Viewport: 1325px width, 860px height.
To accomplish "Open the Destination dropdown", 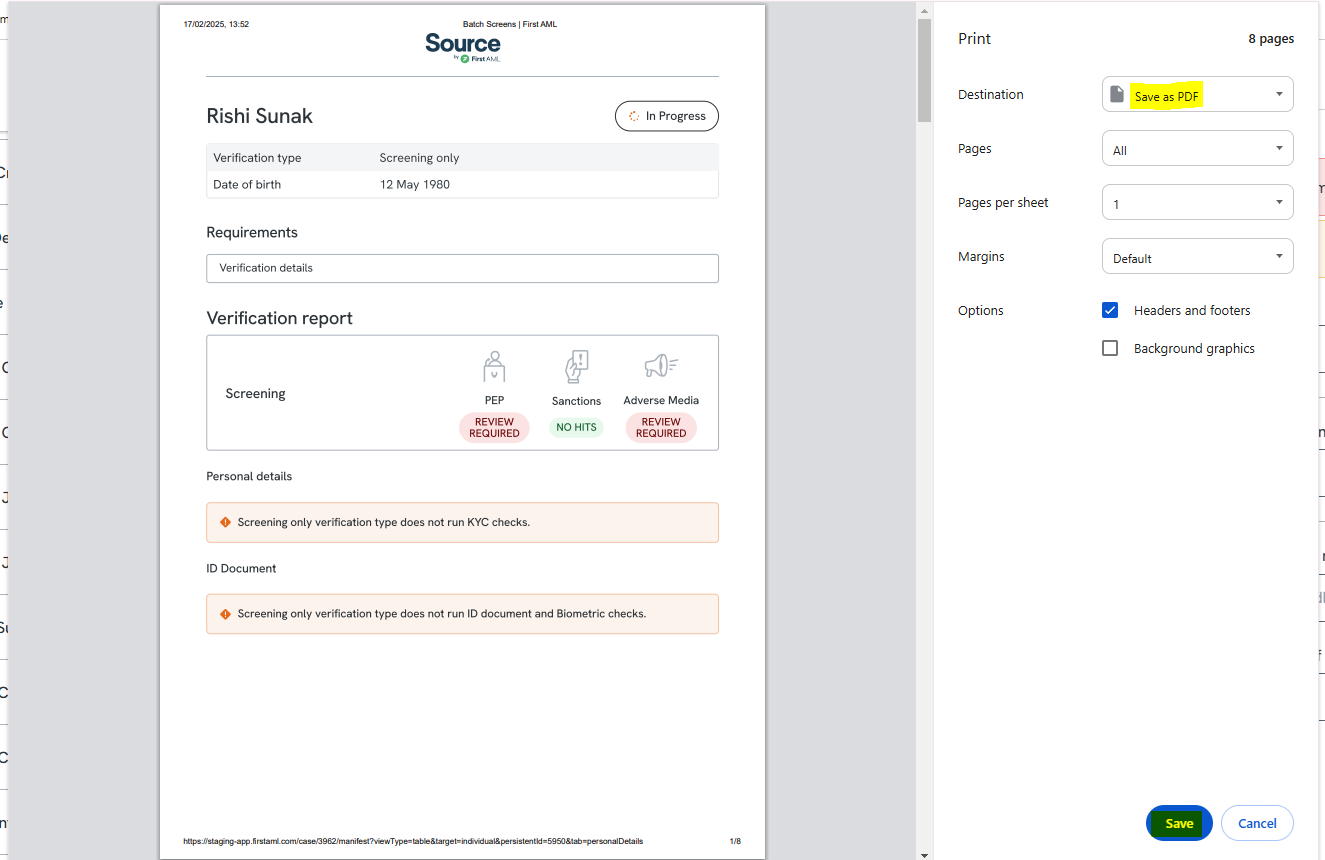I will coord(1198,94).
